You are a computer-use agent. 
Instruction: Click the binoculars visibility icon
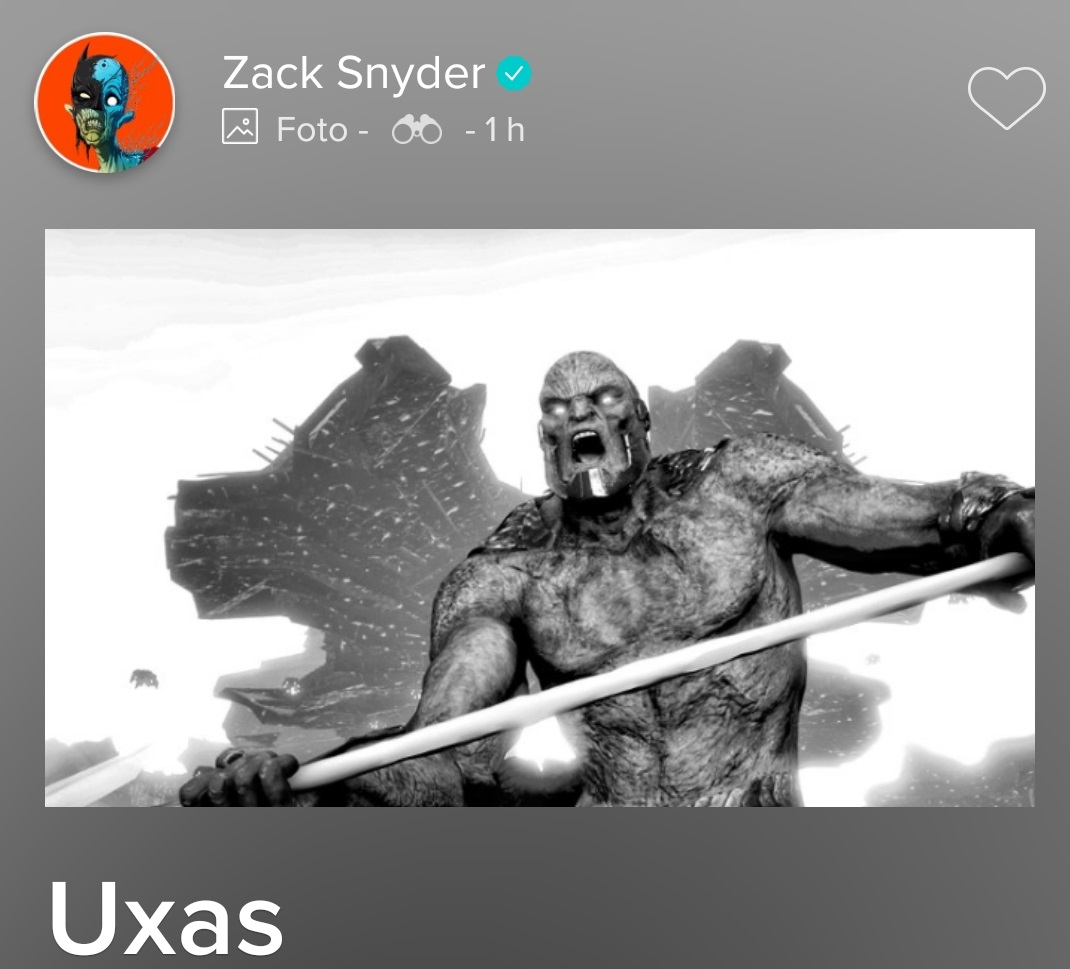(417, 130)
